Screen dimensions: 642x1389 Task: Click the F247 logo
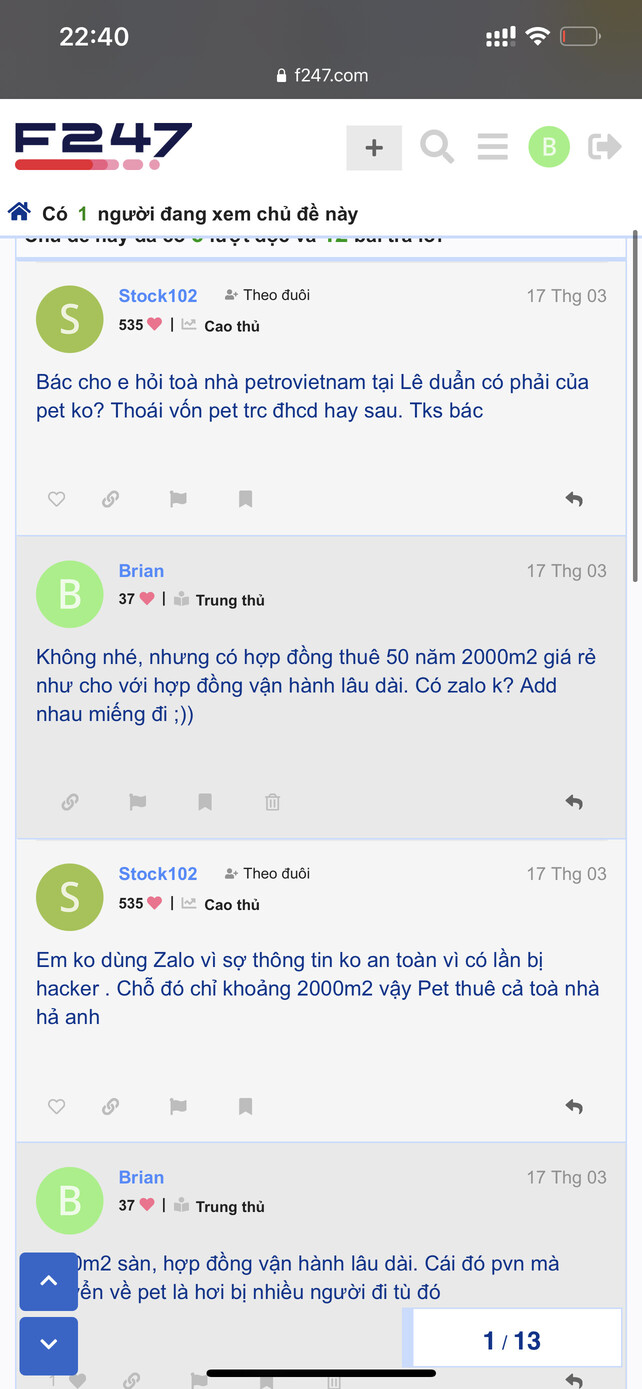click(103, 146)
